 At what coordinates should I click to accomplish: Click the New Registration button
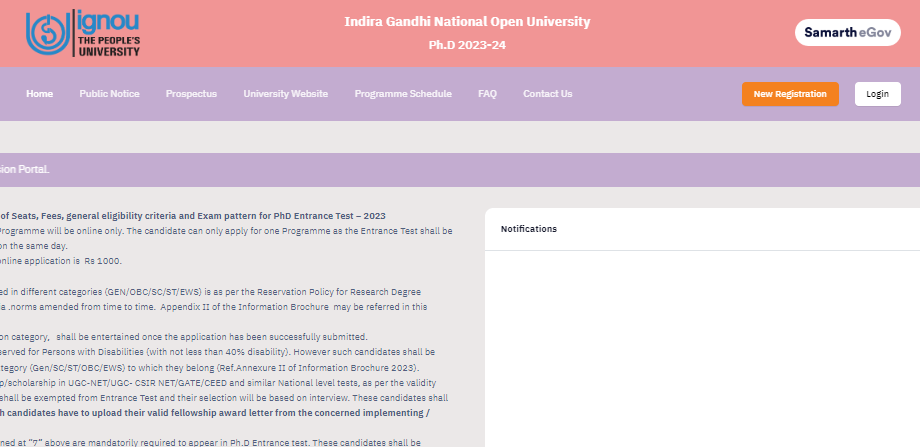pyautogui.click(x=790, y=94)
